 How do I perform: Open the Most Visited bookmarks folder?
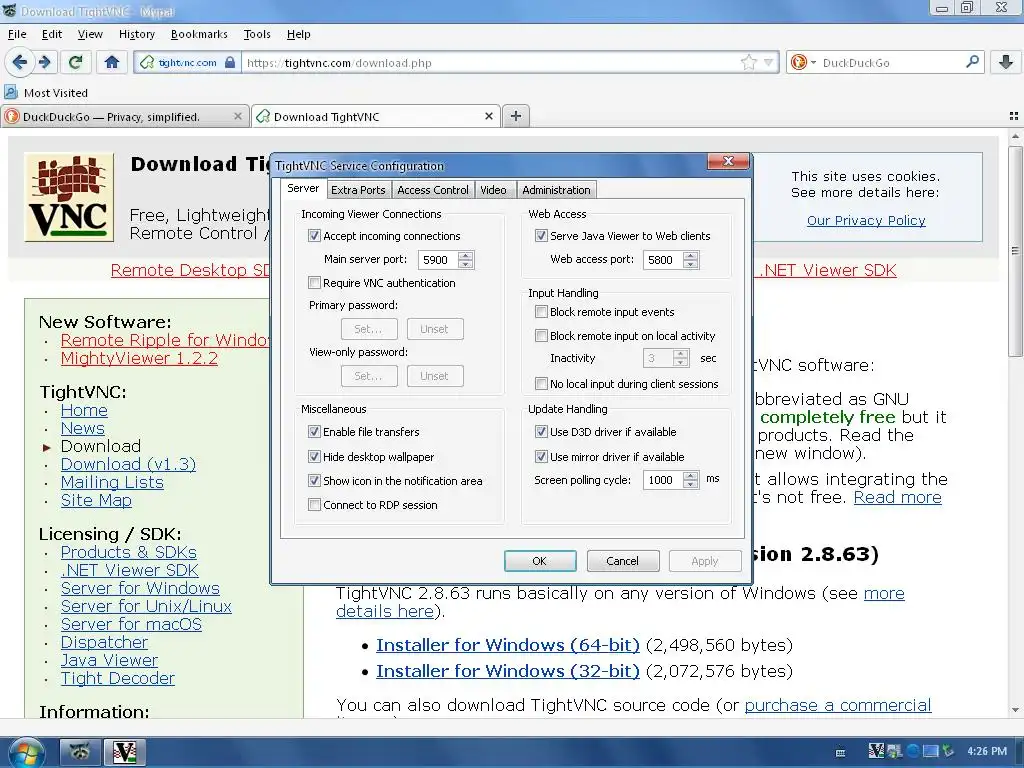coord(46,93)
